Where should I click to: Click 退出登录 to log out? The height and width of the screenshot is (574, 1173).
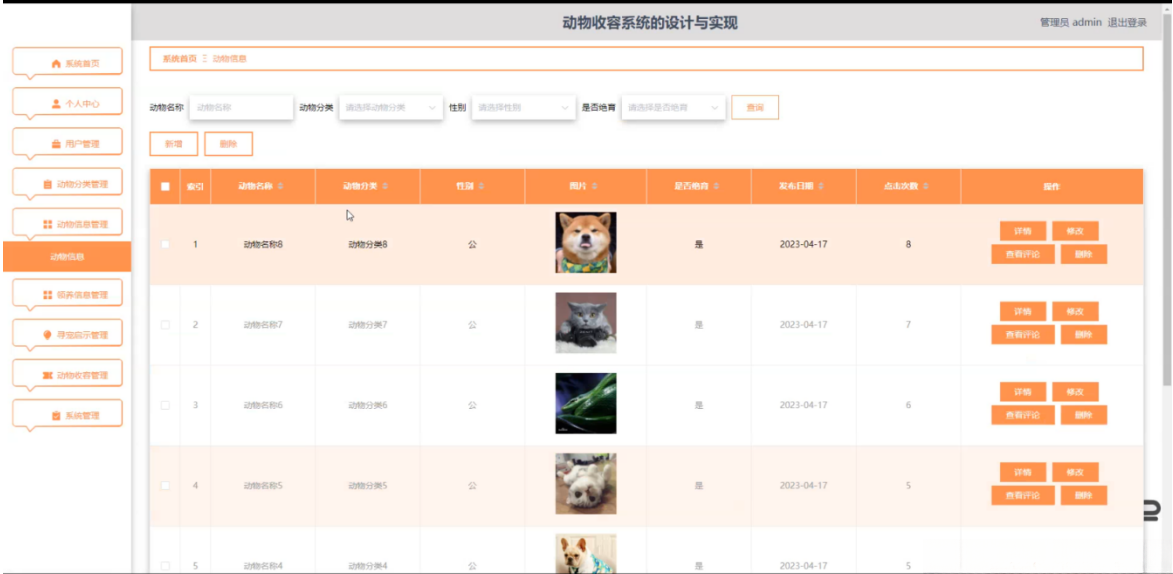tap(1127, 22)
